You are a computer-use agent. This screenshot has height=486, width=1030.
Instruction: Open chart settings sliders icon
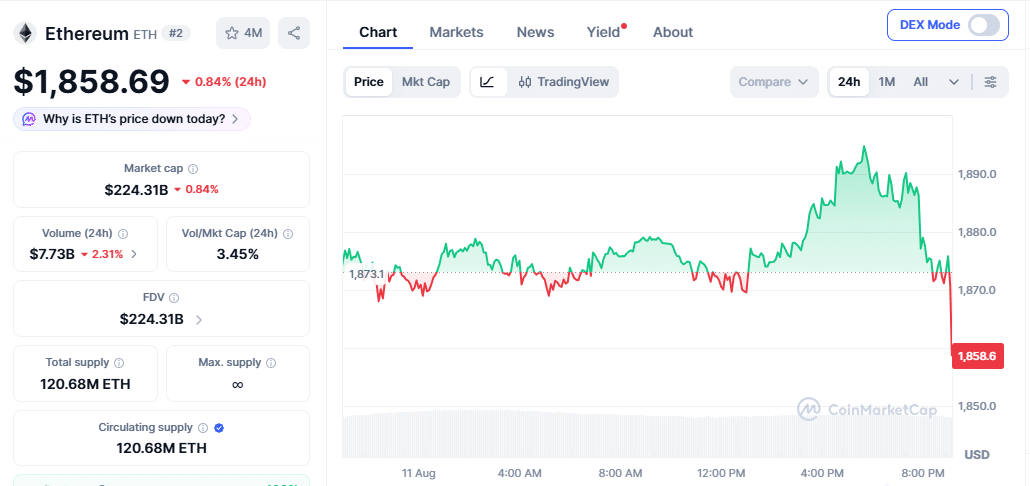click(990, 82)
